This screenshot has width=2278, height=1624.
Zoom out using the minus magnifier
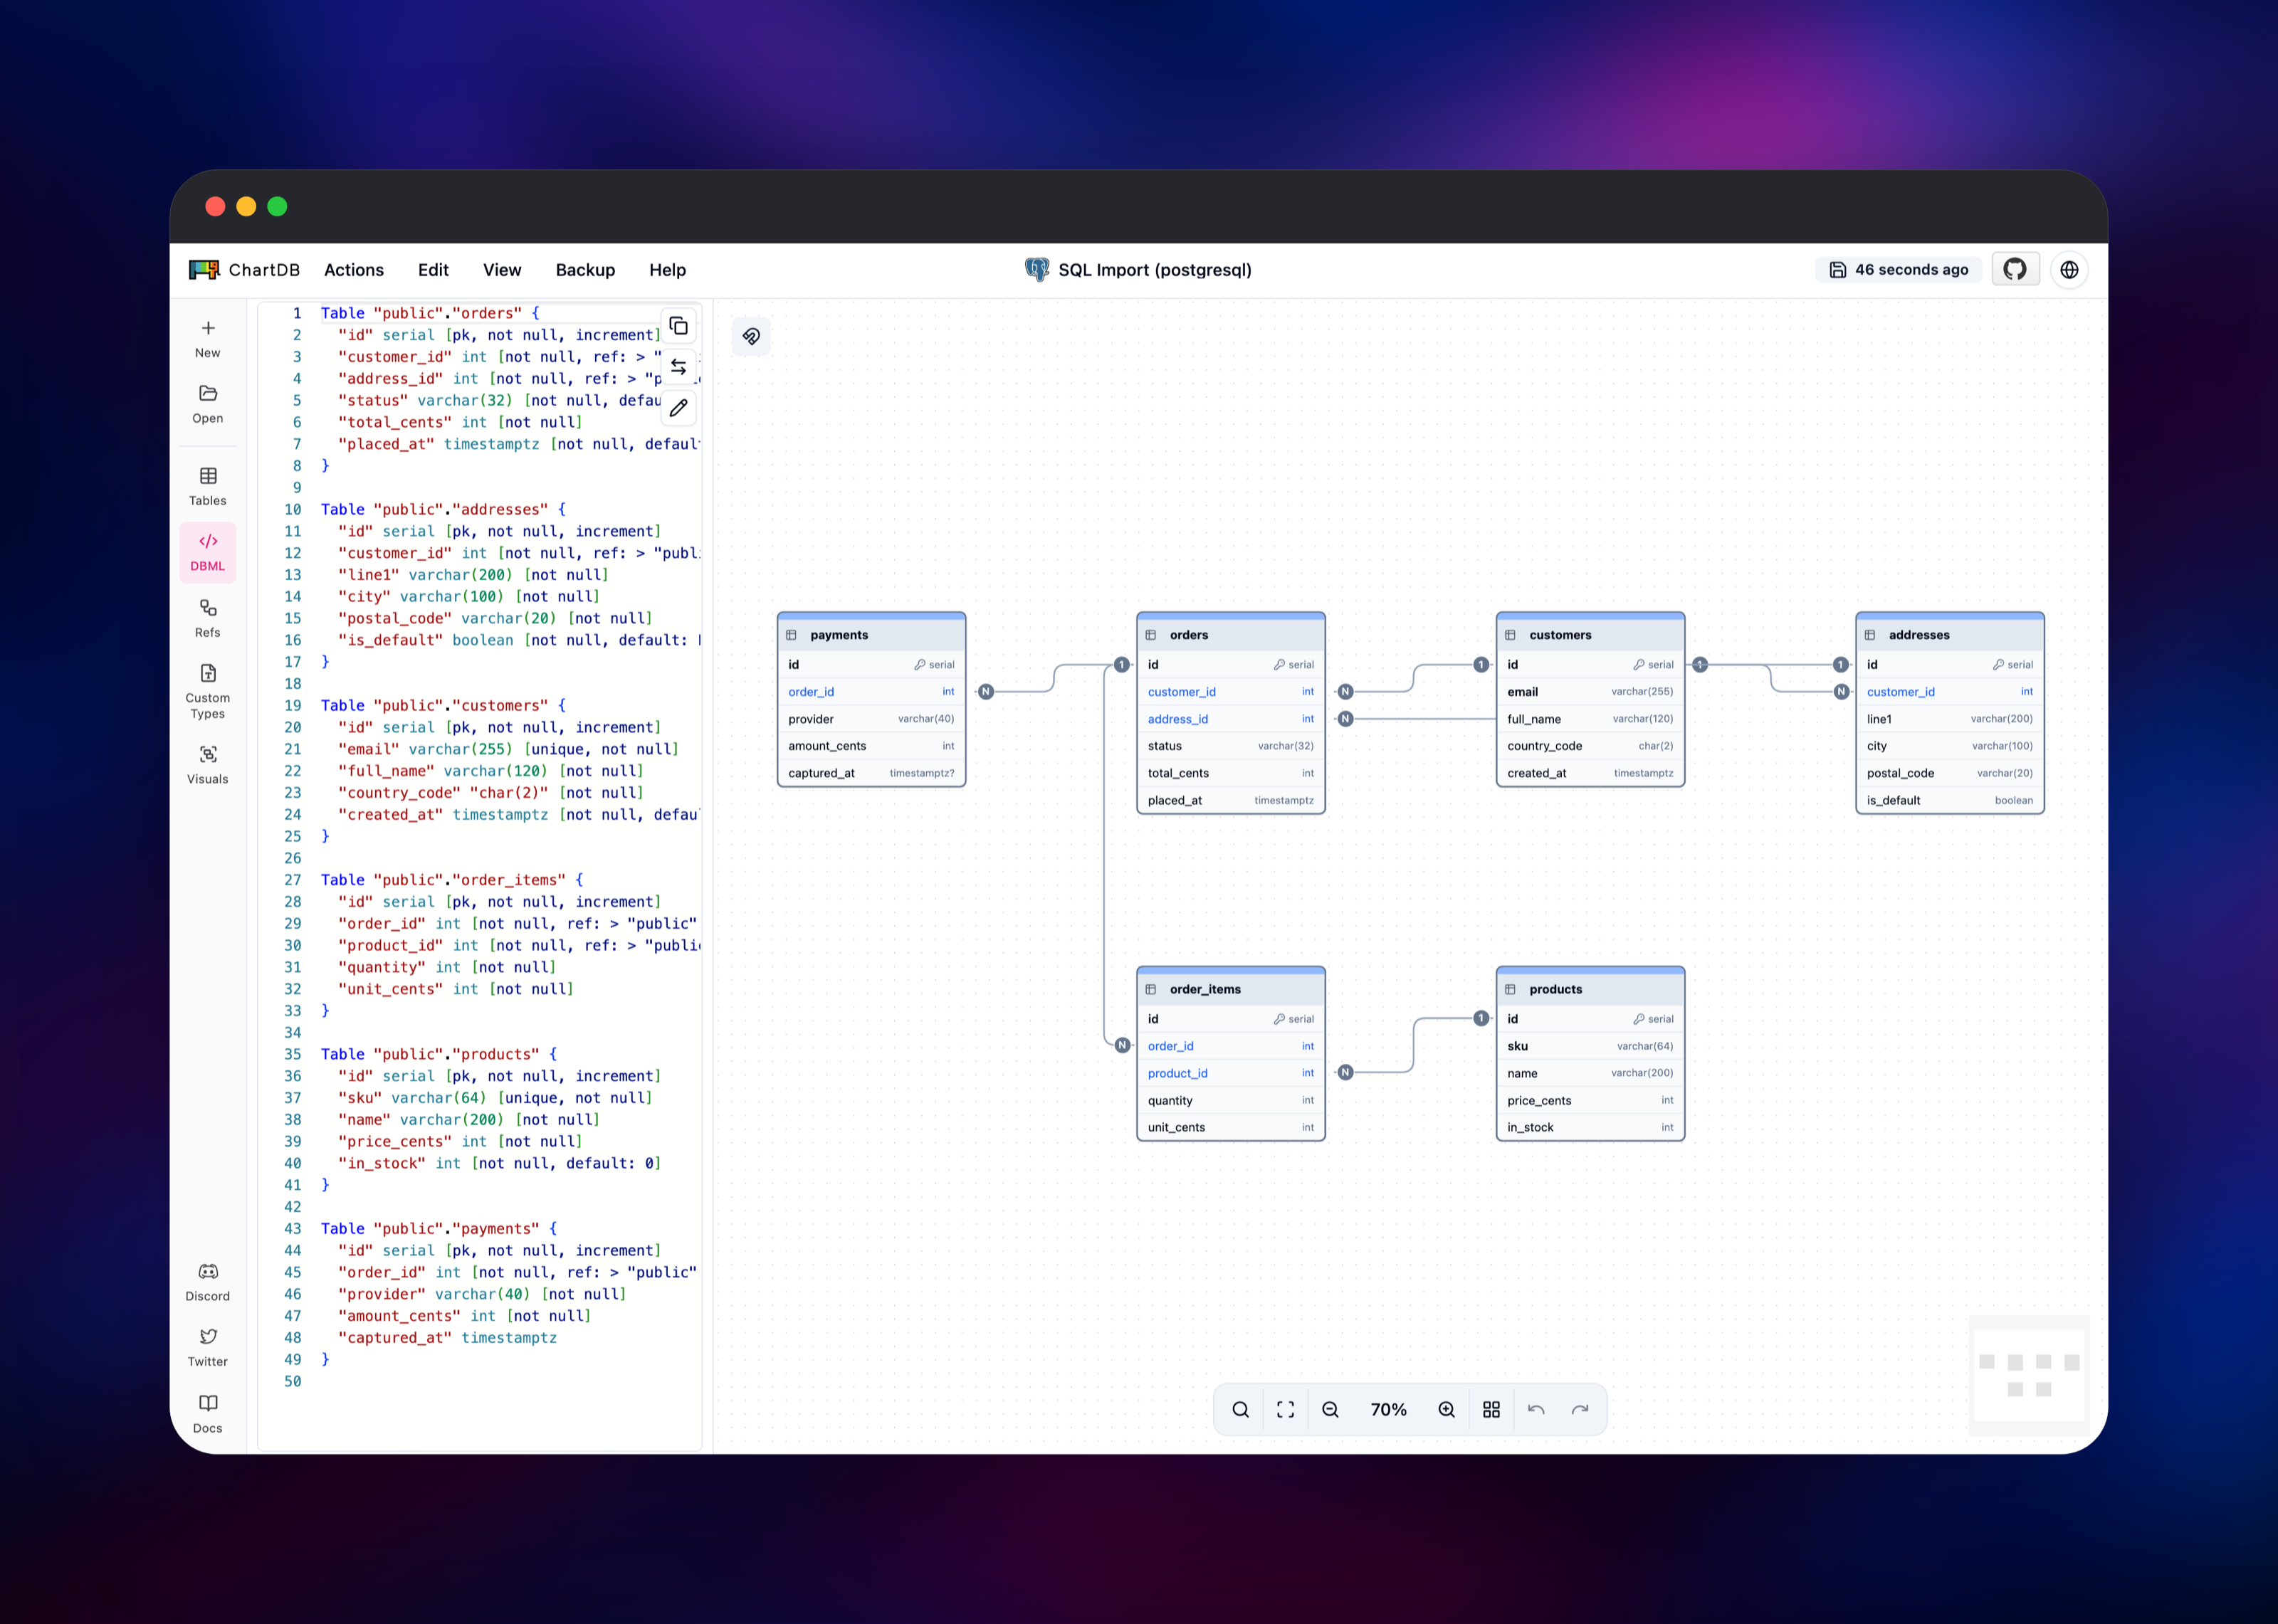(x=1330, y=1409)
